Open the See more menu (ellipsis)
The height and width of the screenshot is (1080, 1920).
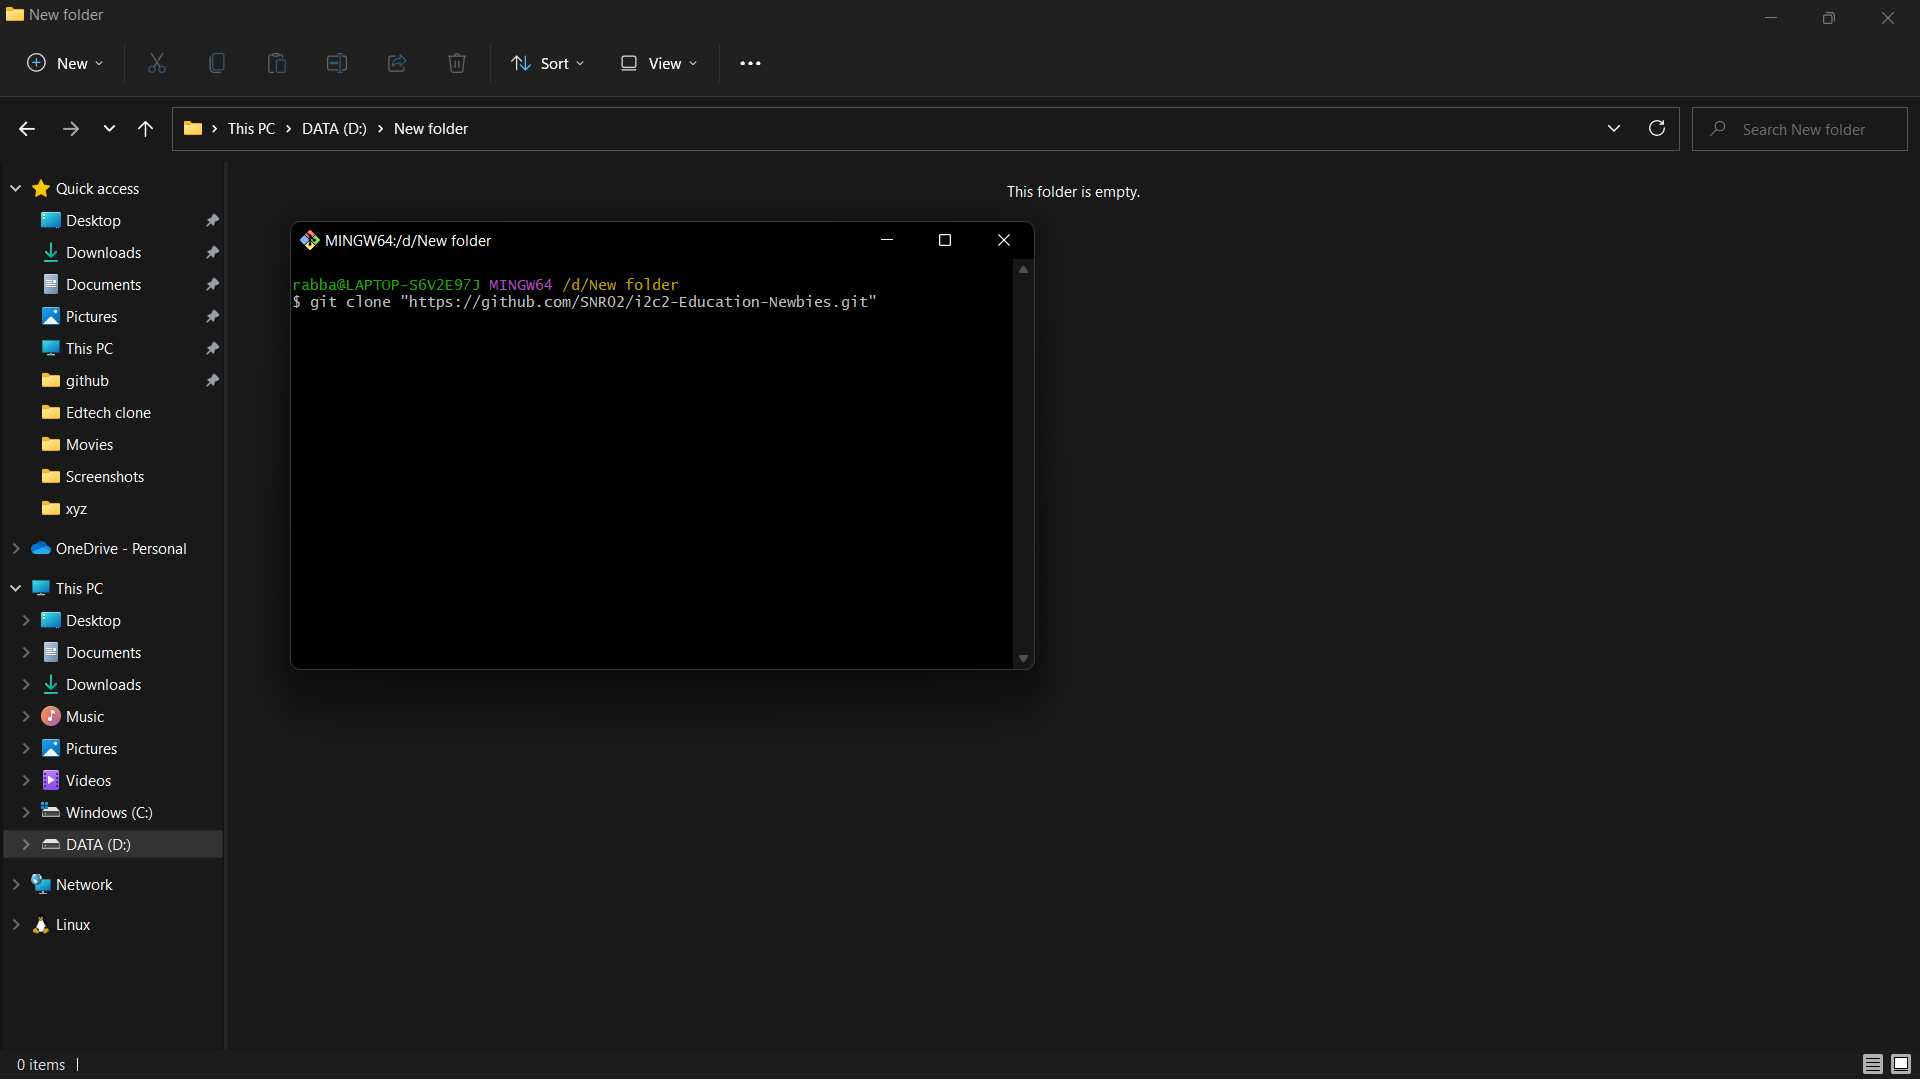tap(750, 63)
